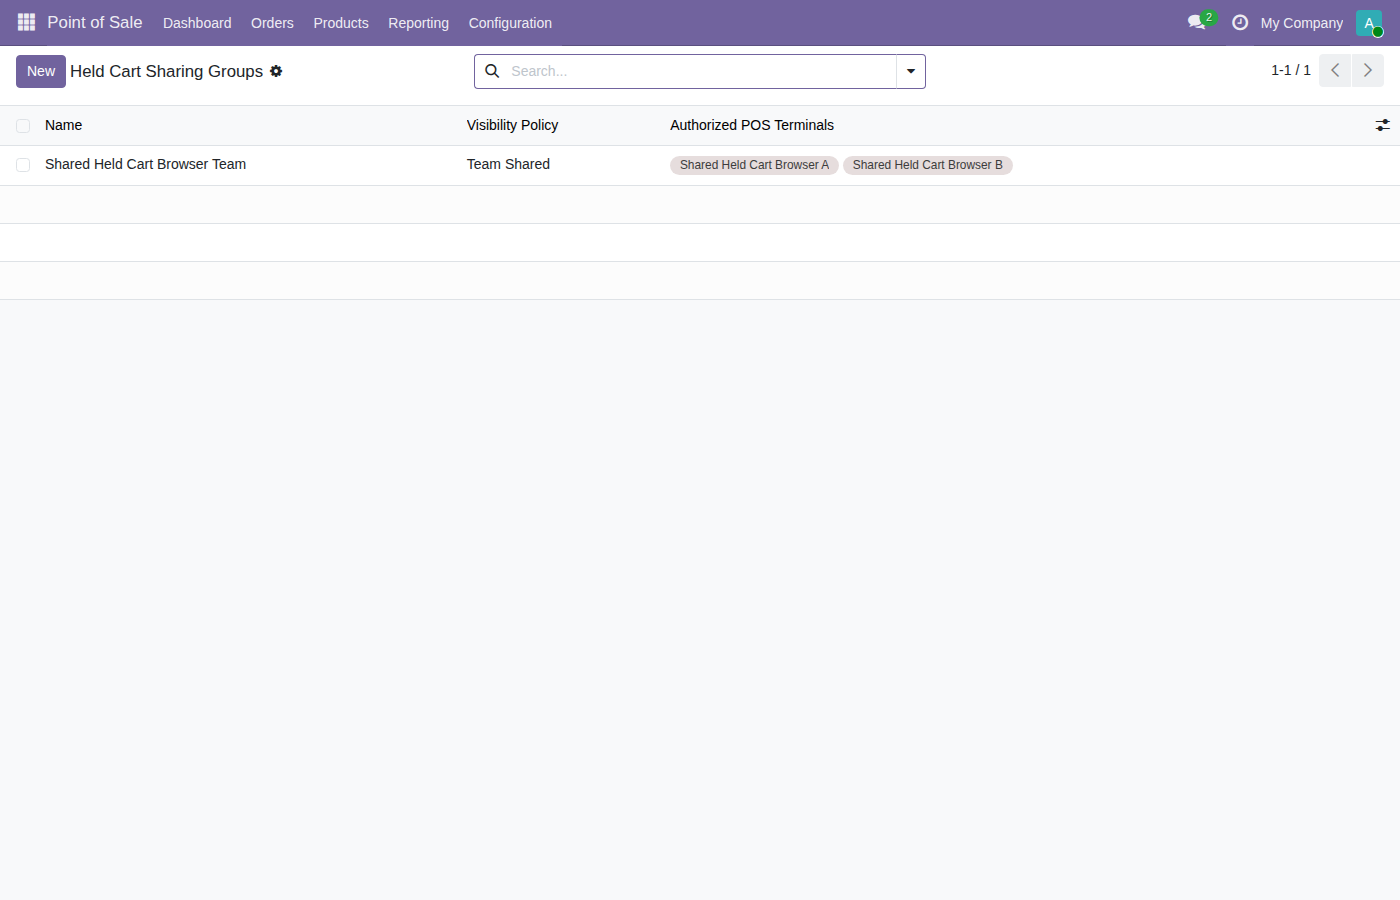Open the Dashboard menu

click(197, 23)
